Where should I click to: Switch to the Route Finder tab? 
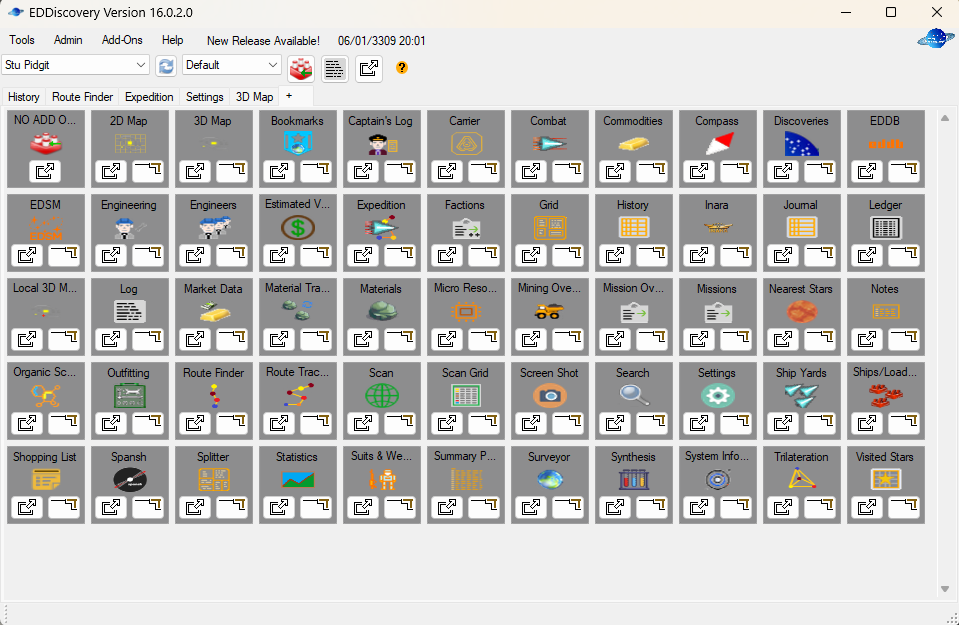point(83,97)
